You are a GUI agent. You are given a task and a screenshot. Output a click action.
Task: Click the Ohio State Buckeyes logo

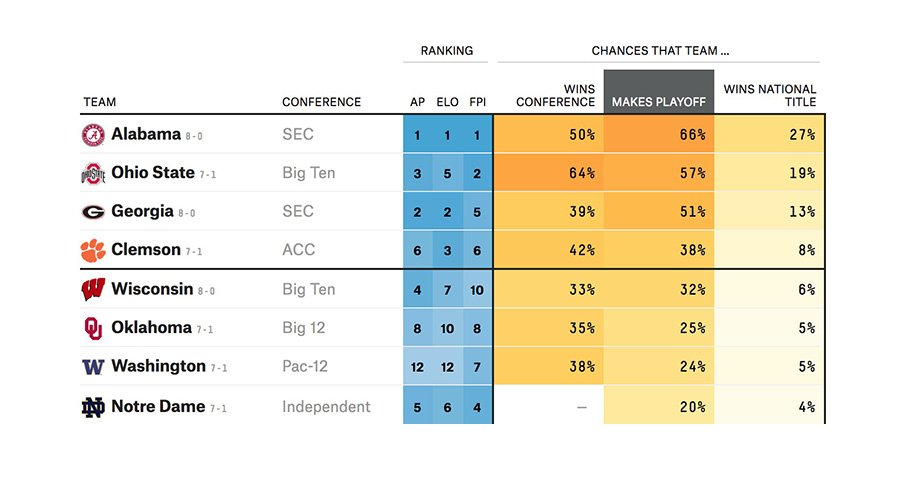pyautogui.click(x=93, y=174)
